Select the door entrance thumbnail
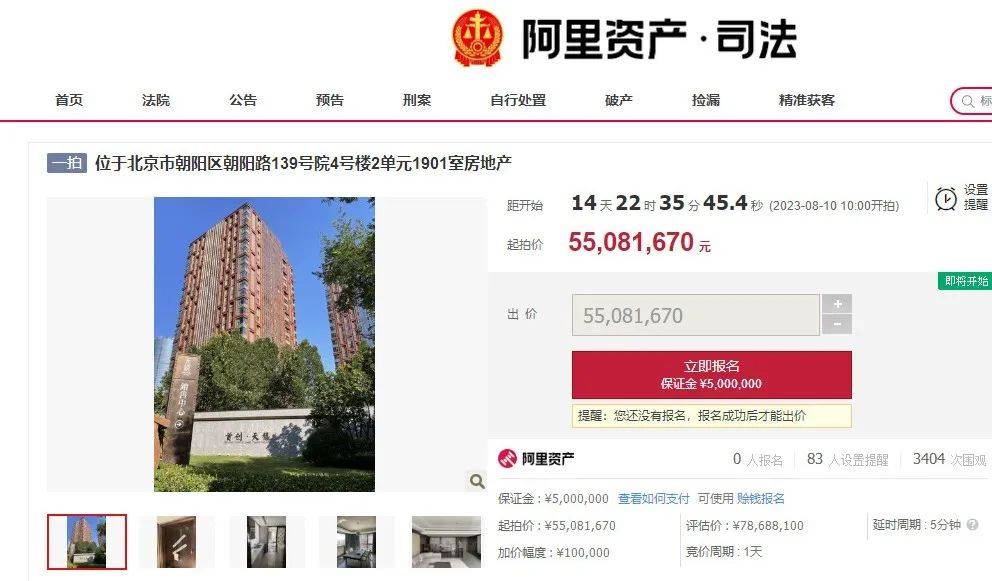The width and height of the screenshot is (992, 581). [177, 542]
